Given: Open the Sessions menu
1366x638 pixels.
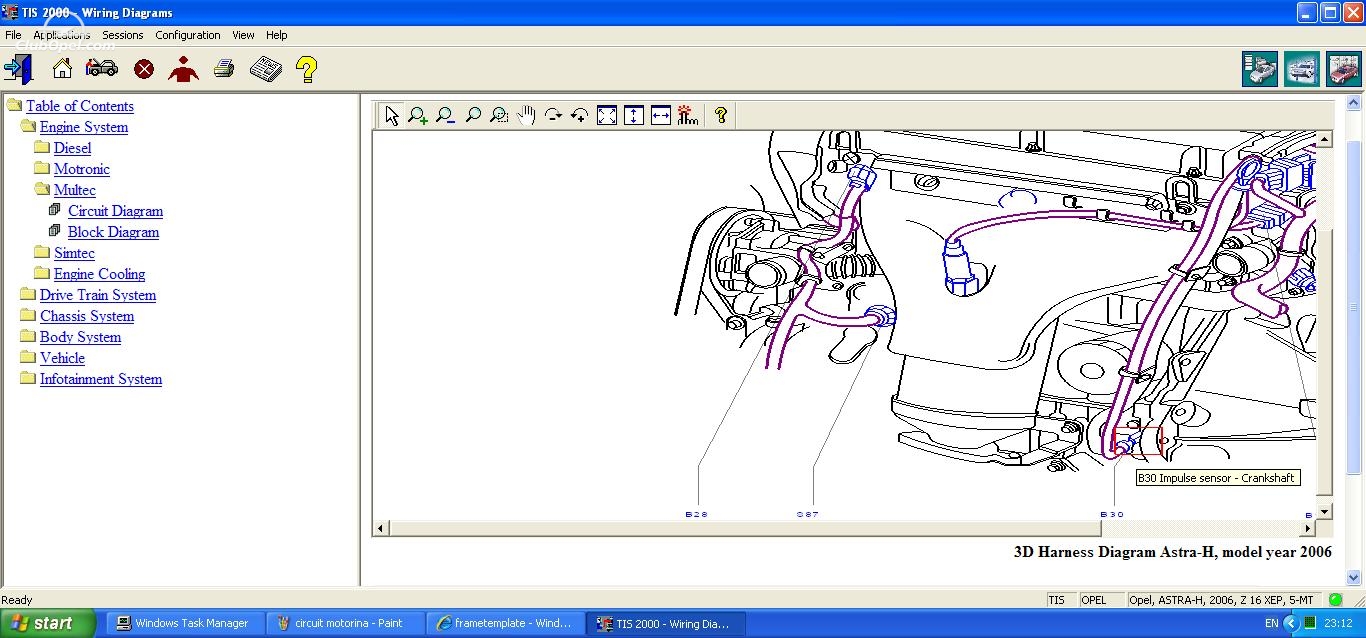Looking at the screenshot, I should [x=123, y=35].
